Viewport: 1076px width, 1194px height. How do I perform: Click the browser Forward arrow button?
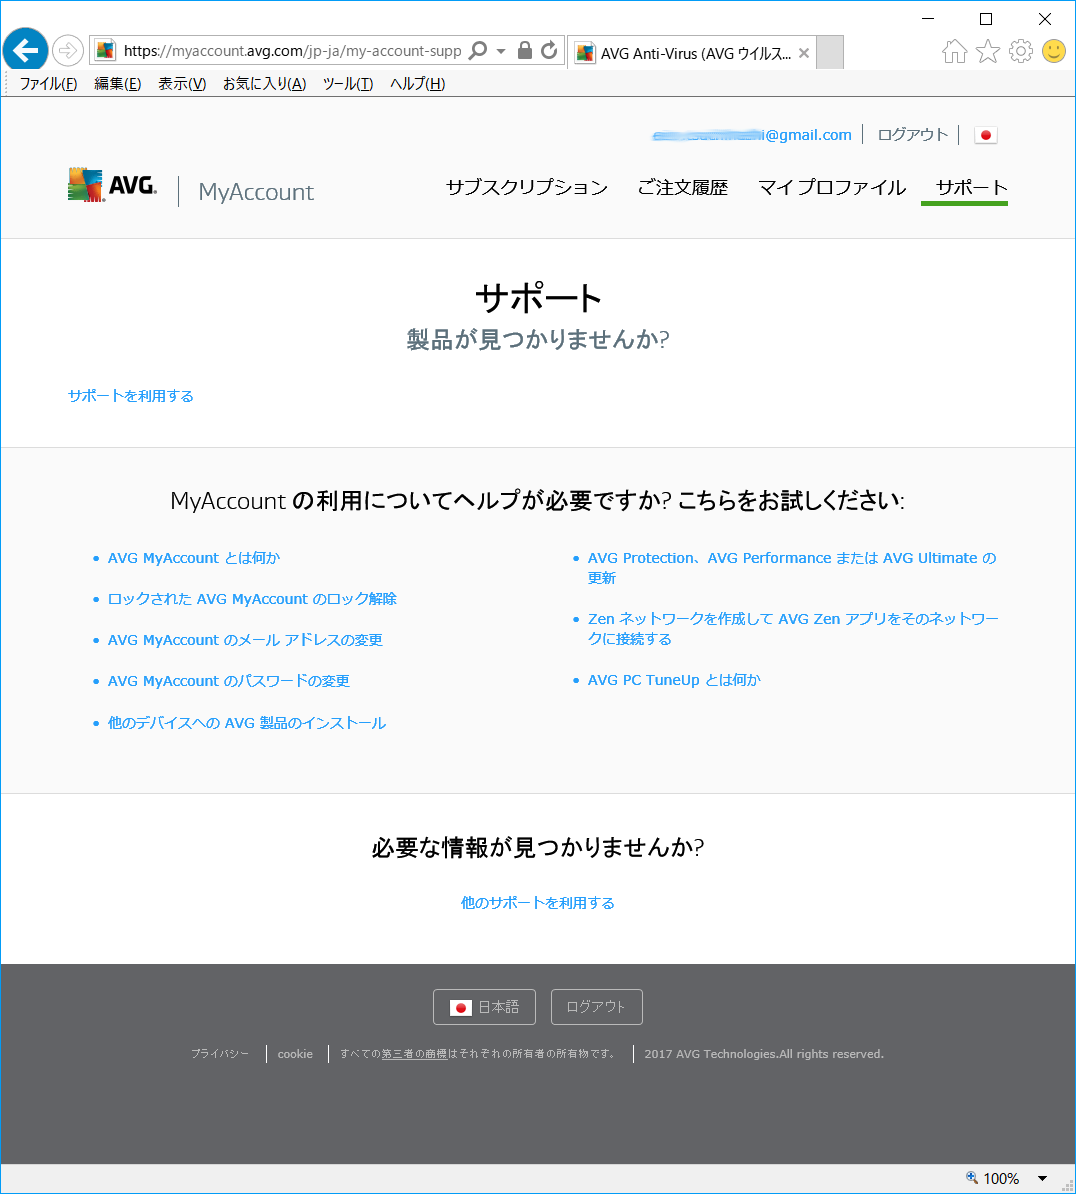pyautogui.click(x=68, y=51)
